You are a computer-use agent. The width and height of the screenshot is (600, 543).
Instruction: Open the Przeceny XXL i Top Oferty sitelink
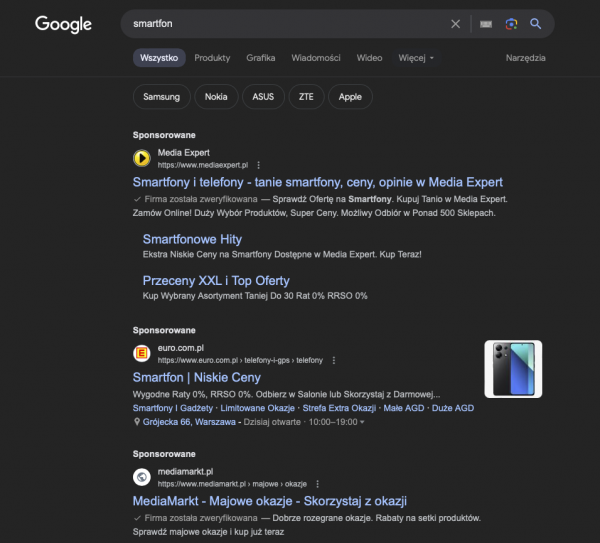[x=216, y=280]
